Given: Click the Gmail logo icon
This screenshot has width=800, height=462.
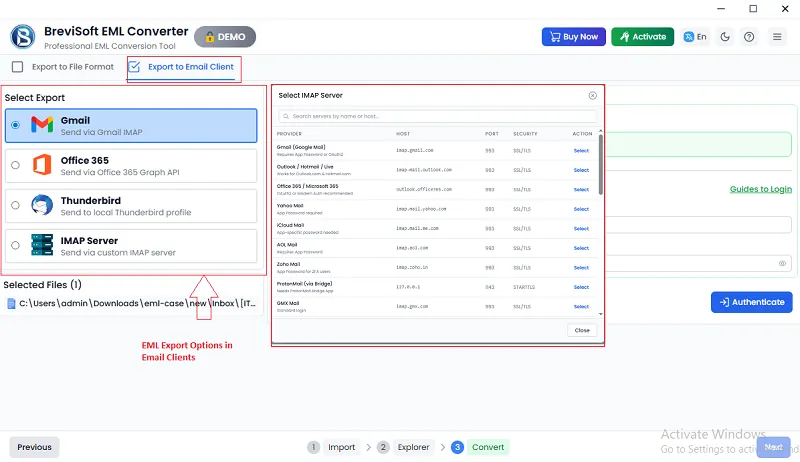Looking at the screenshot, I should pyautogui.click(x=41, y=125).
